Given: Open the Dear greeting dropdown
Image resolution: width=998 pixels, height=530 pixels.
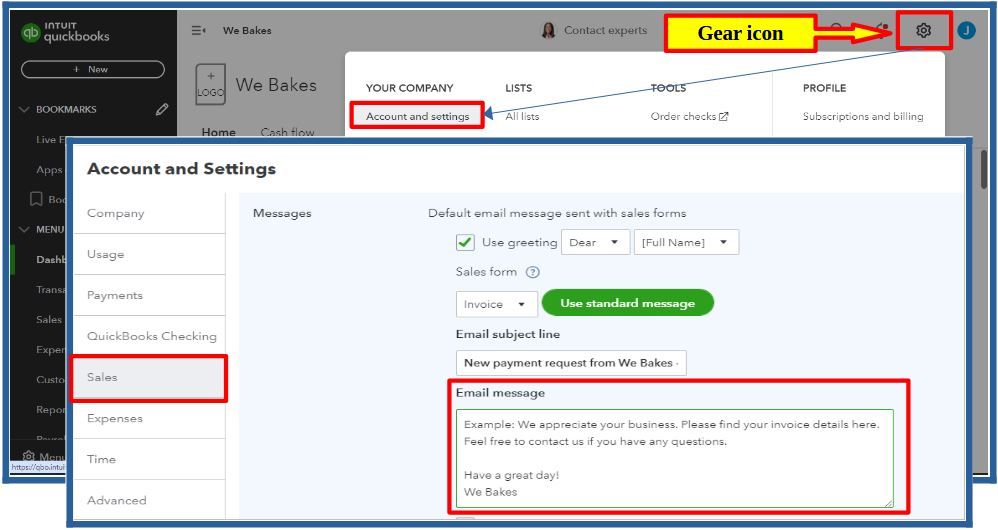Looking at the screenshot, I should (595, 242).
